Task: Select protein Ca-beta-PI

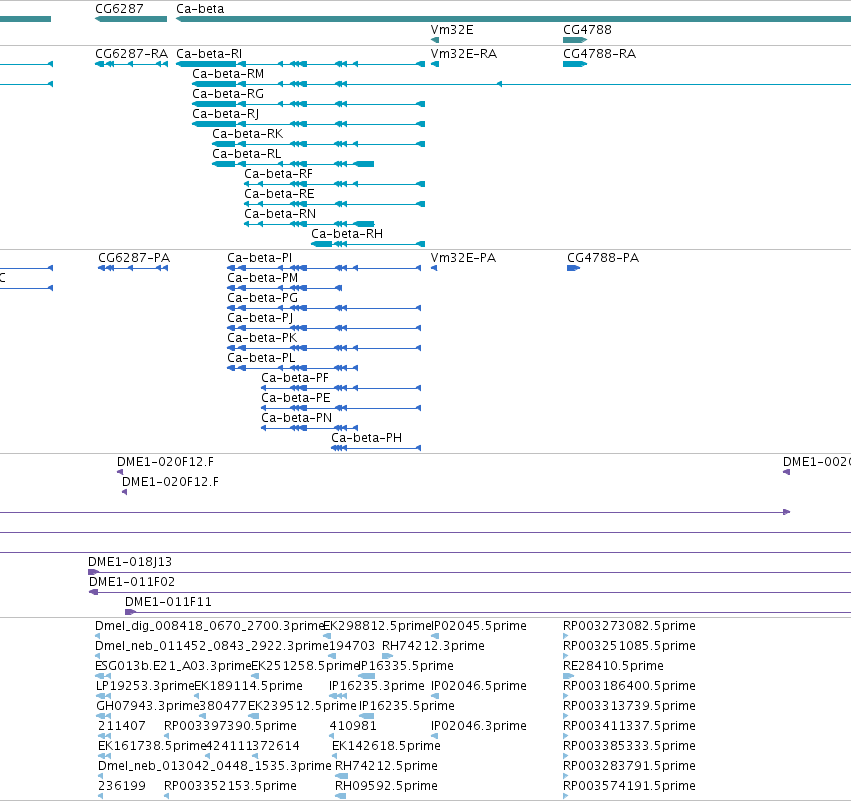Action: tap(259, 258)
